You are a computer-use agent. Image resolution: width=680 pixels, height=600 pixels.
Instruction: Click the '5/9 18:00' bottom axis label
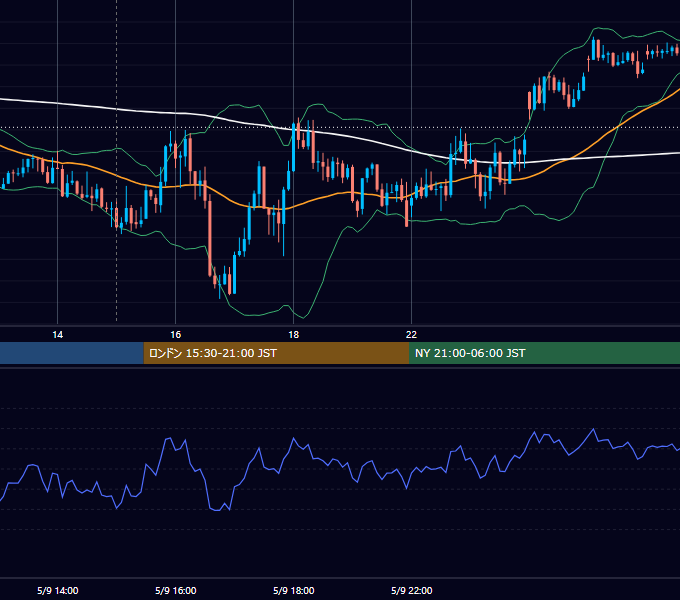pyautogui.click(x=294, y=590)
